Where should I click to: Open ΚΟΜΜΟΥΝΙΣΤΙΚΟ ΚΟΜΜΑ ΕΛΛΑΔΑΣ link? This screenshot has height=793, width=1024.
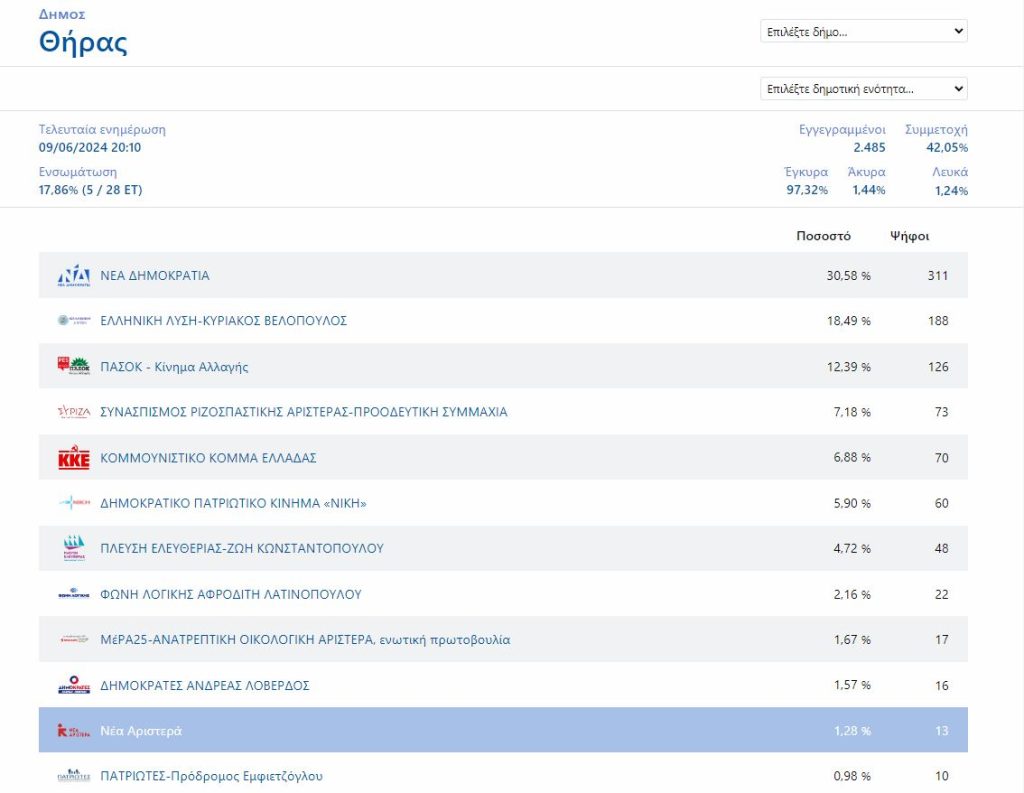point(208,457)
